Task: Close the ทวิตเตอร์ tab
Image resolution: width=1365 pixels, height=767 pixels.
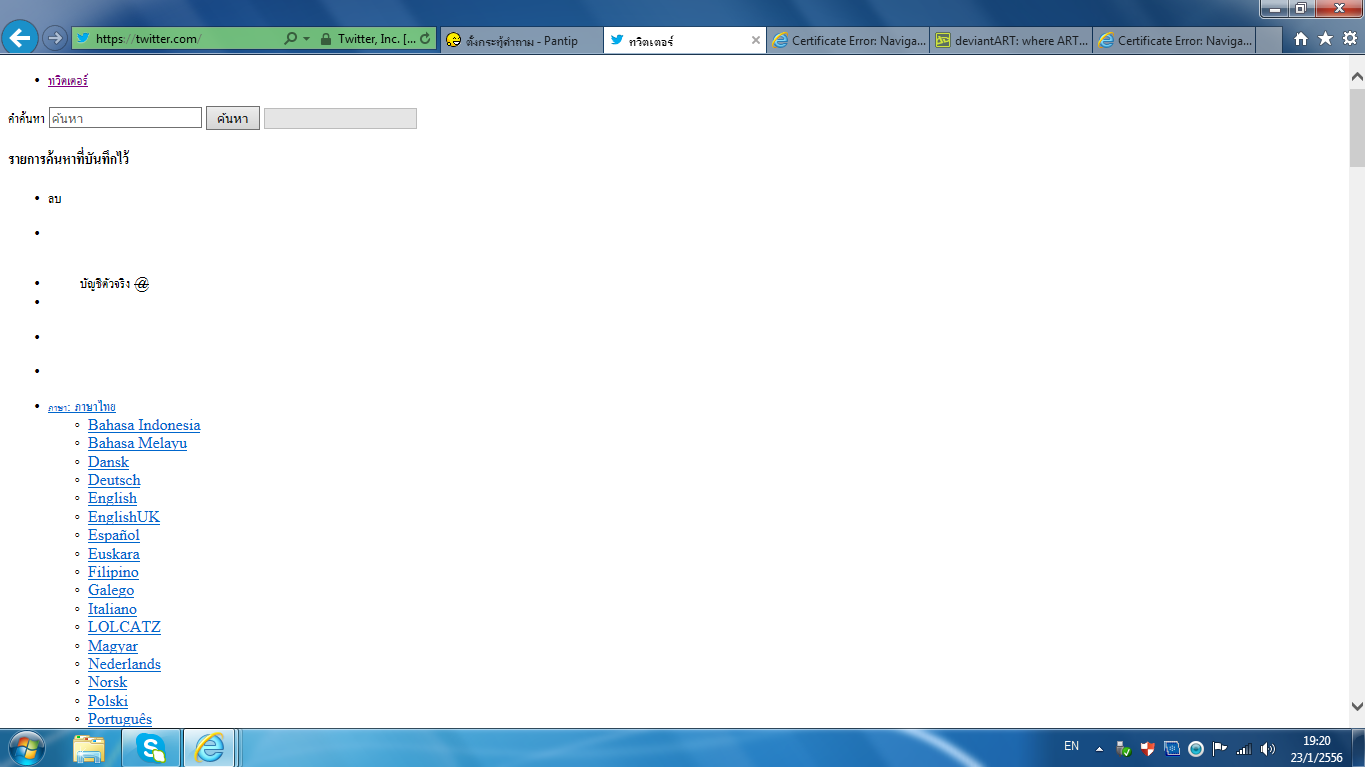Action: [756, 40]
